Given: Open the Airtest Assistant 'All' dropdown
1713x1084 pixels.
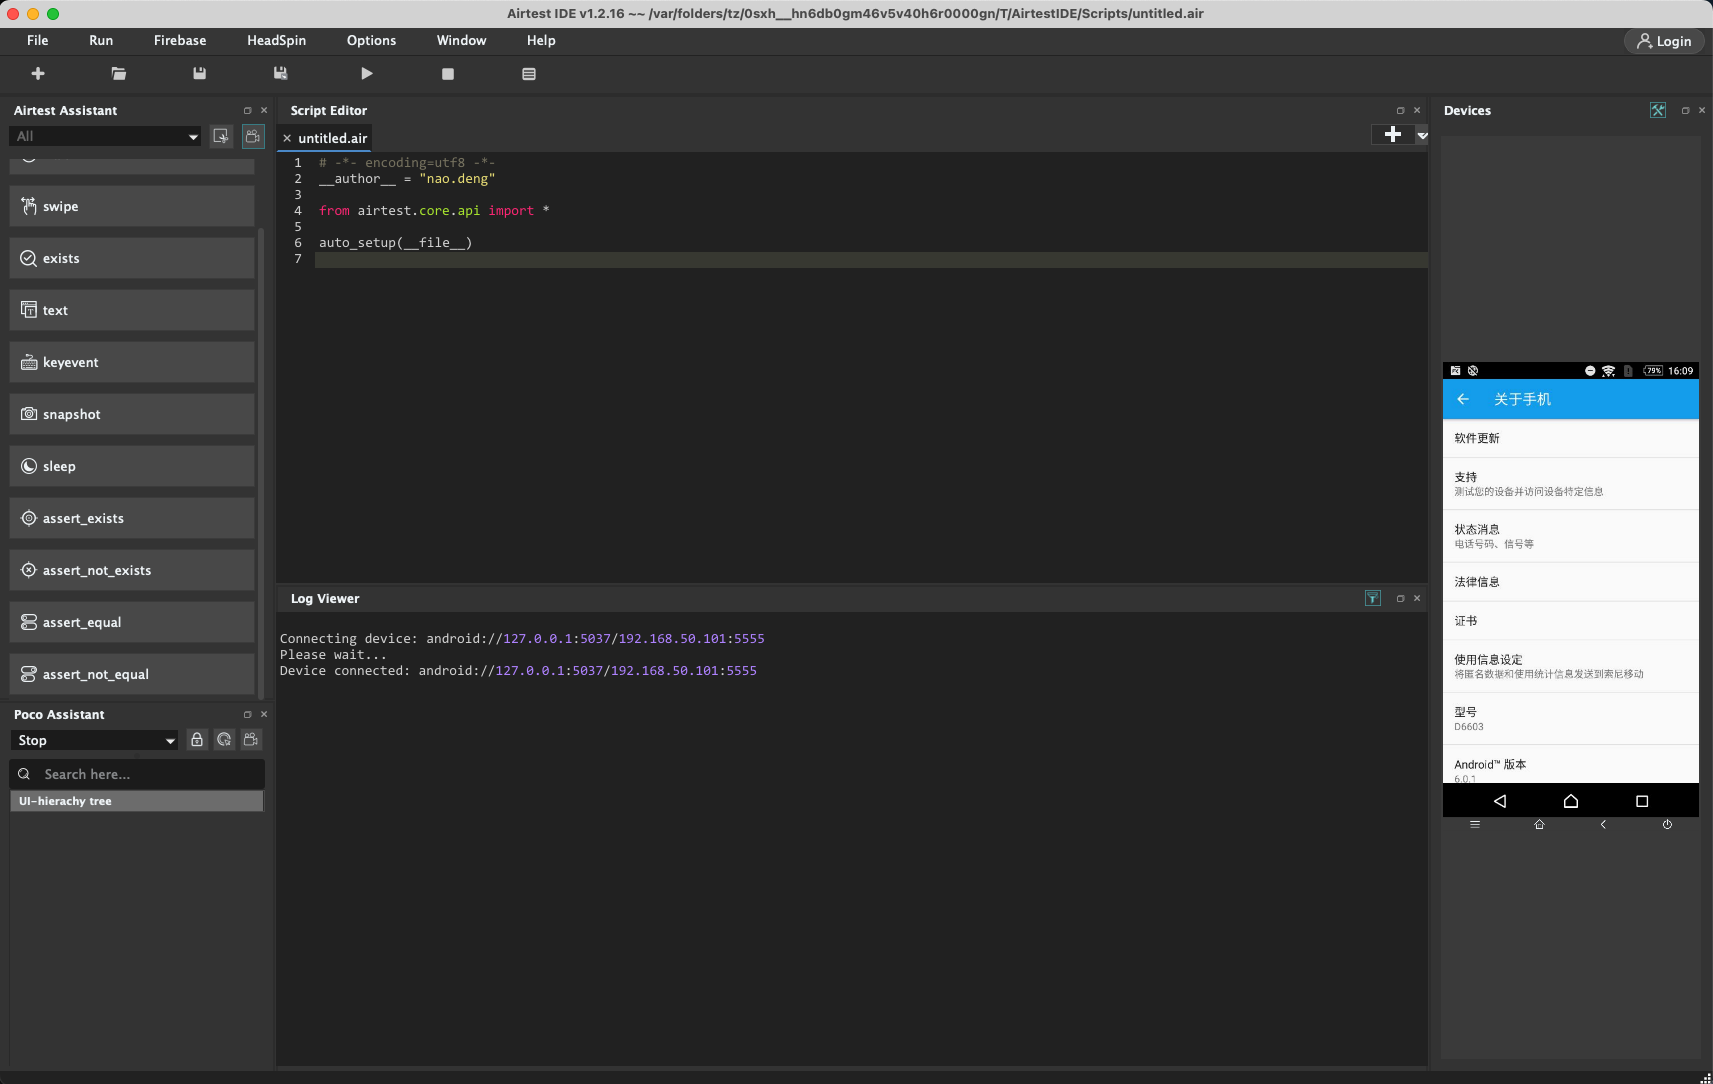Looking at the screenshot, I should [105, 136].
